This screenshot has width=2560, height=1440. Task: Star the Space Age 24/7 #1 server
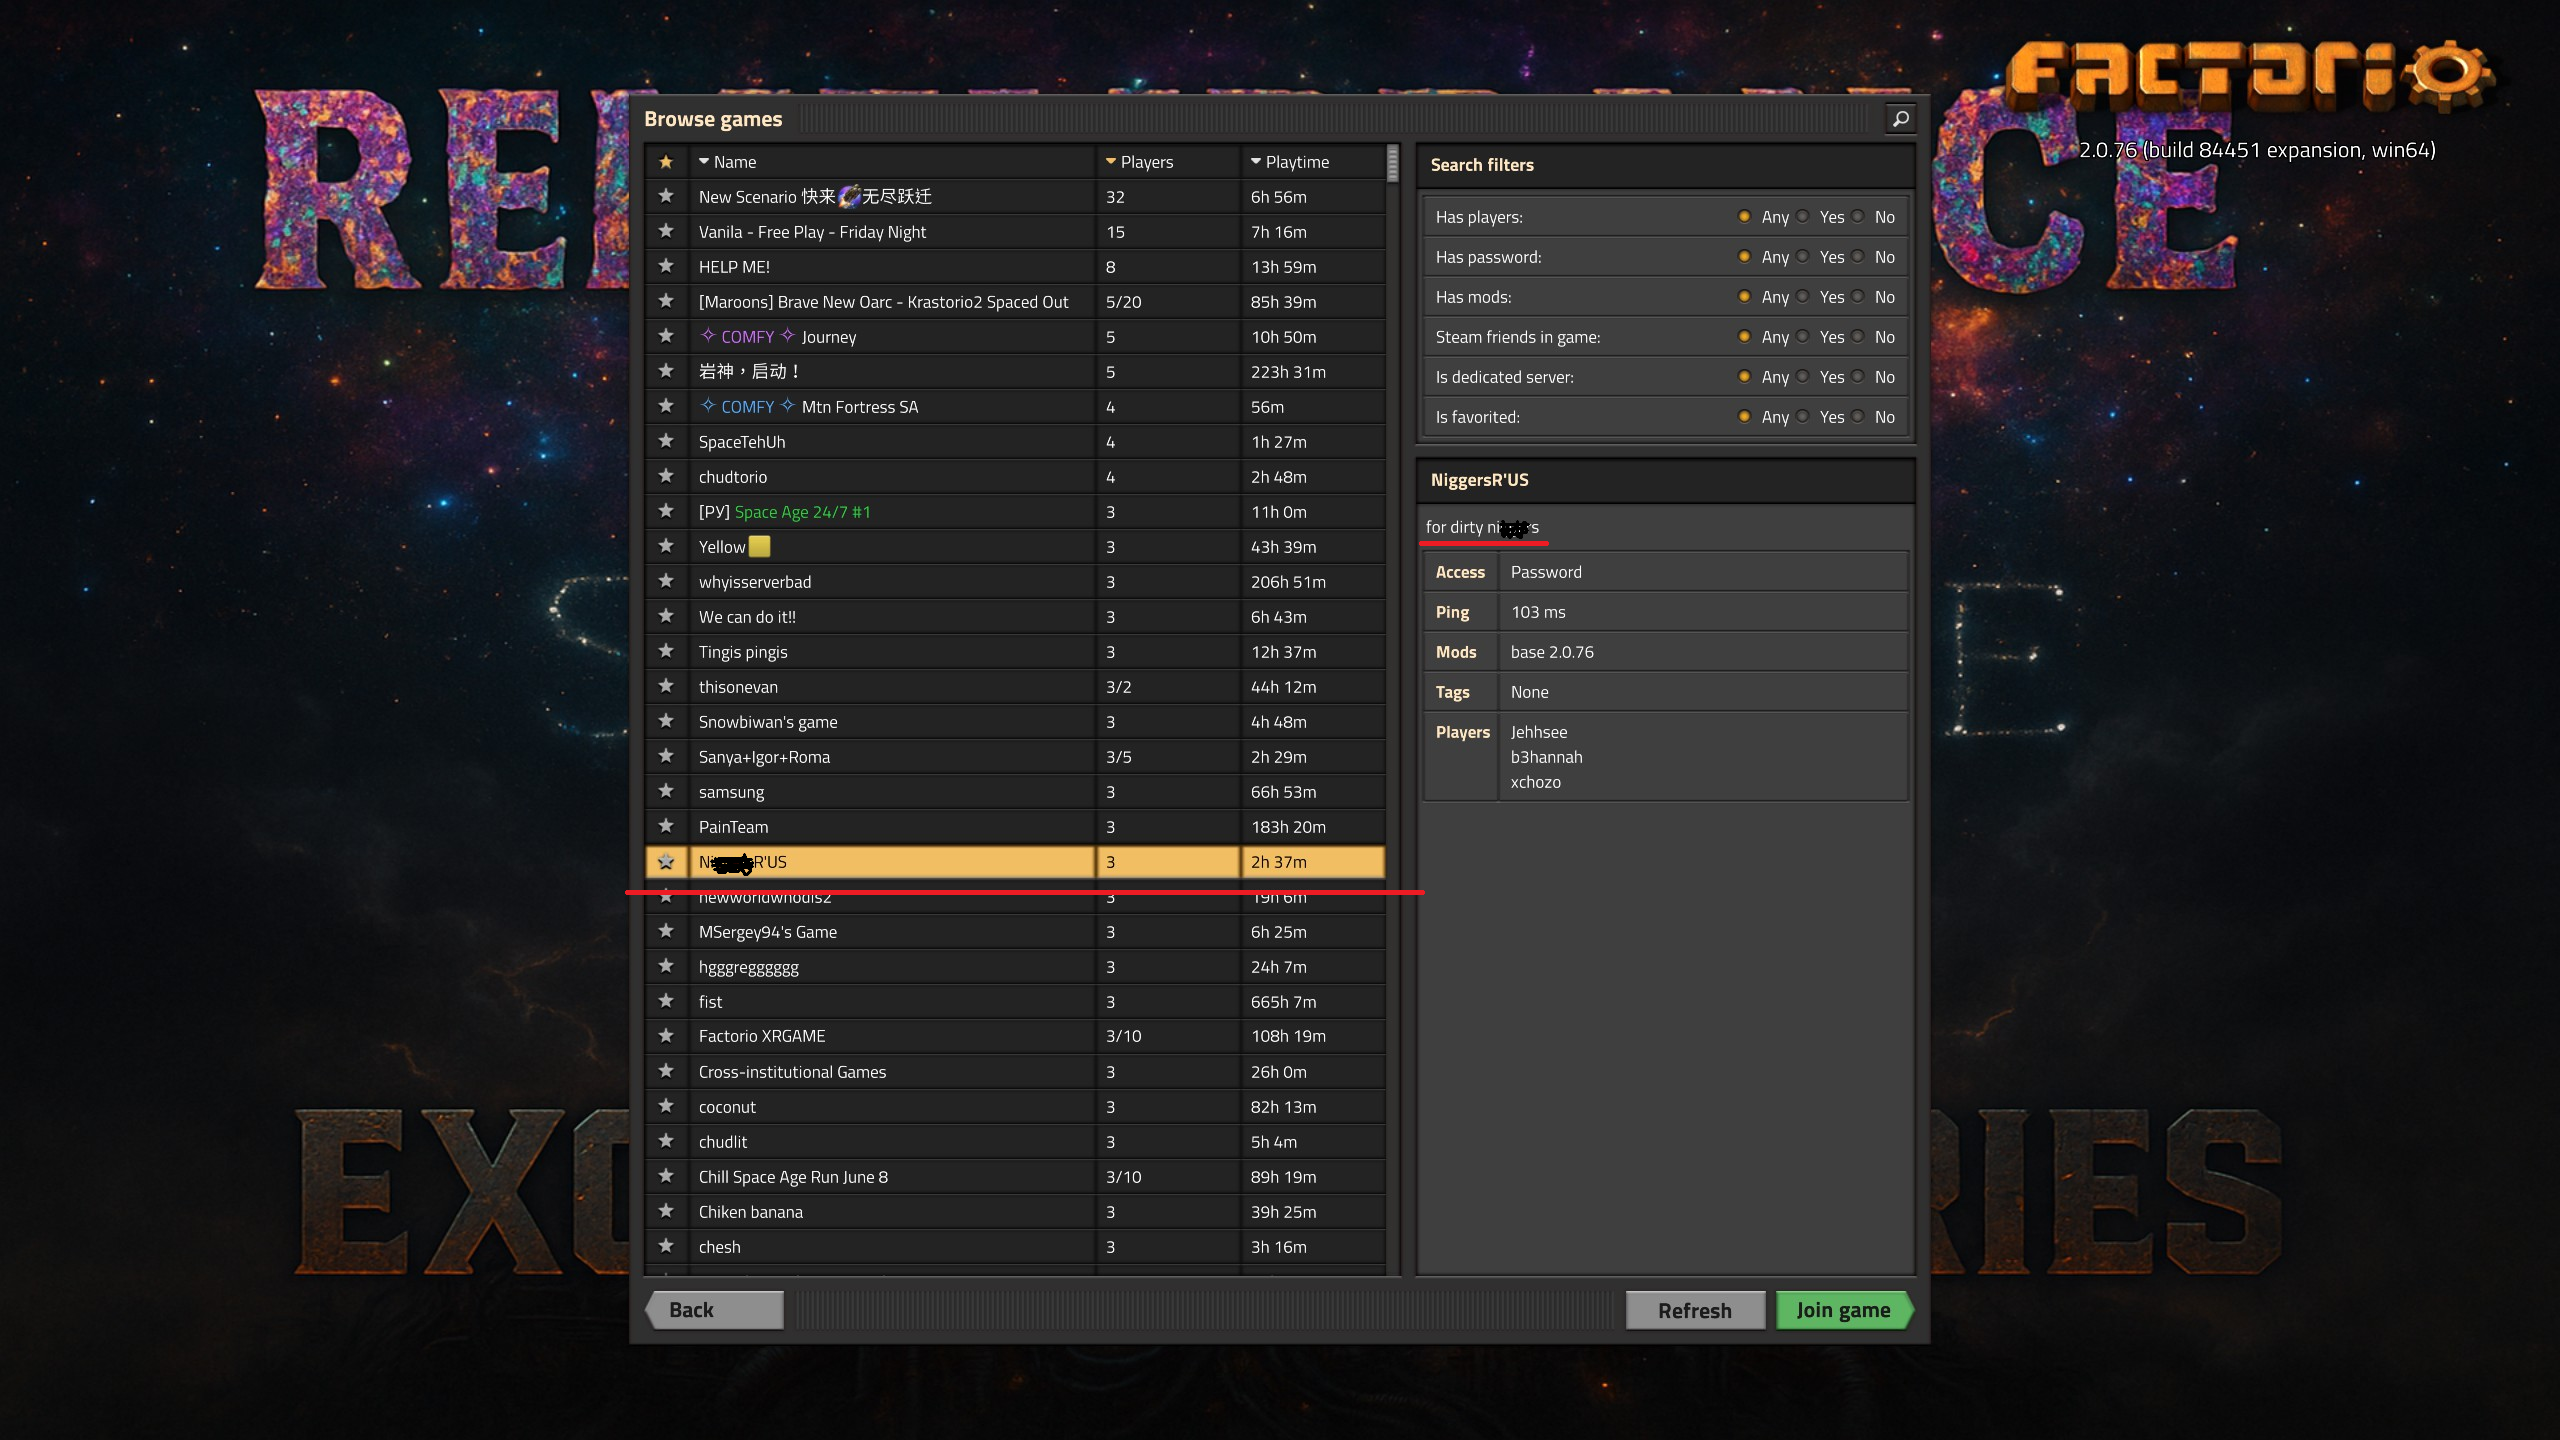pos(666,512)
